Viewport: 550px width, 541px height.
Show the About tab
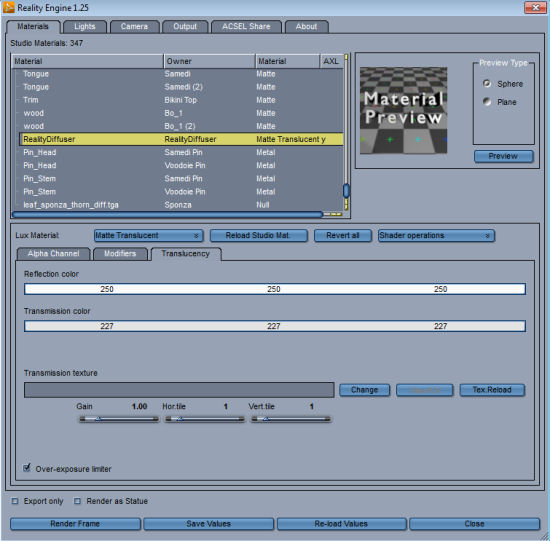[306, 27]
